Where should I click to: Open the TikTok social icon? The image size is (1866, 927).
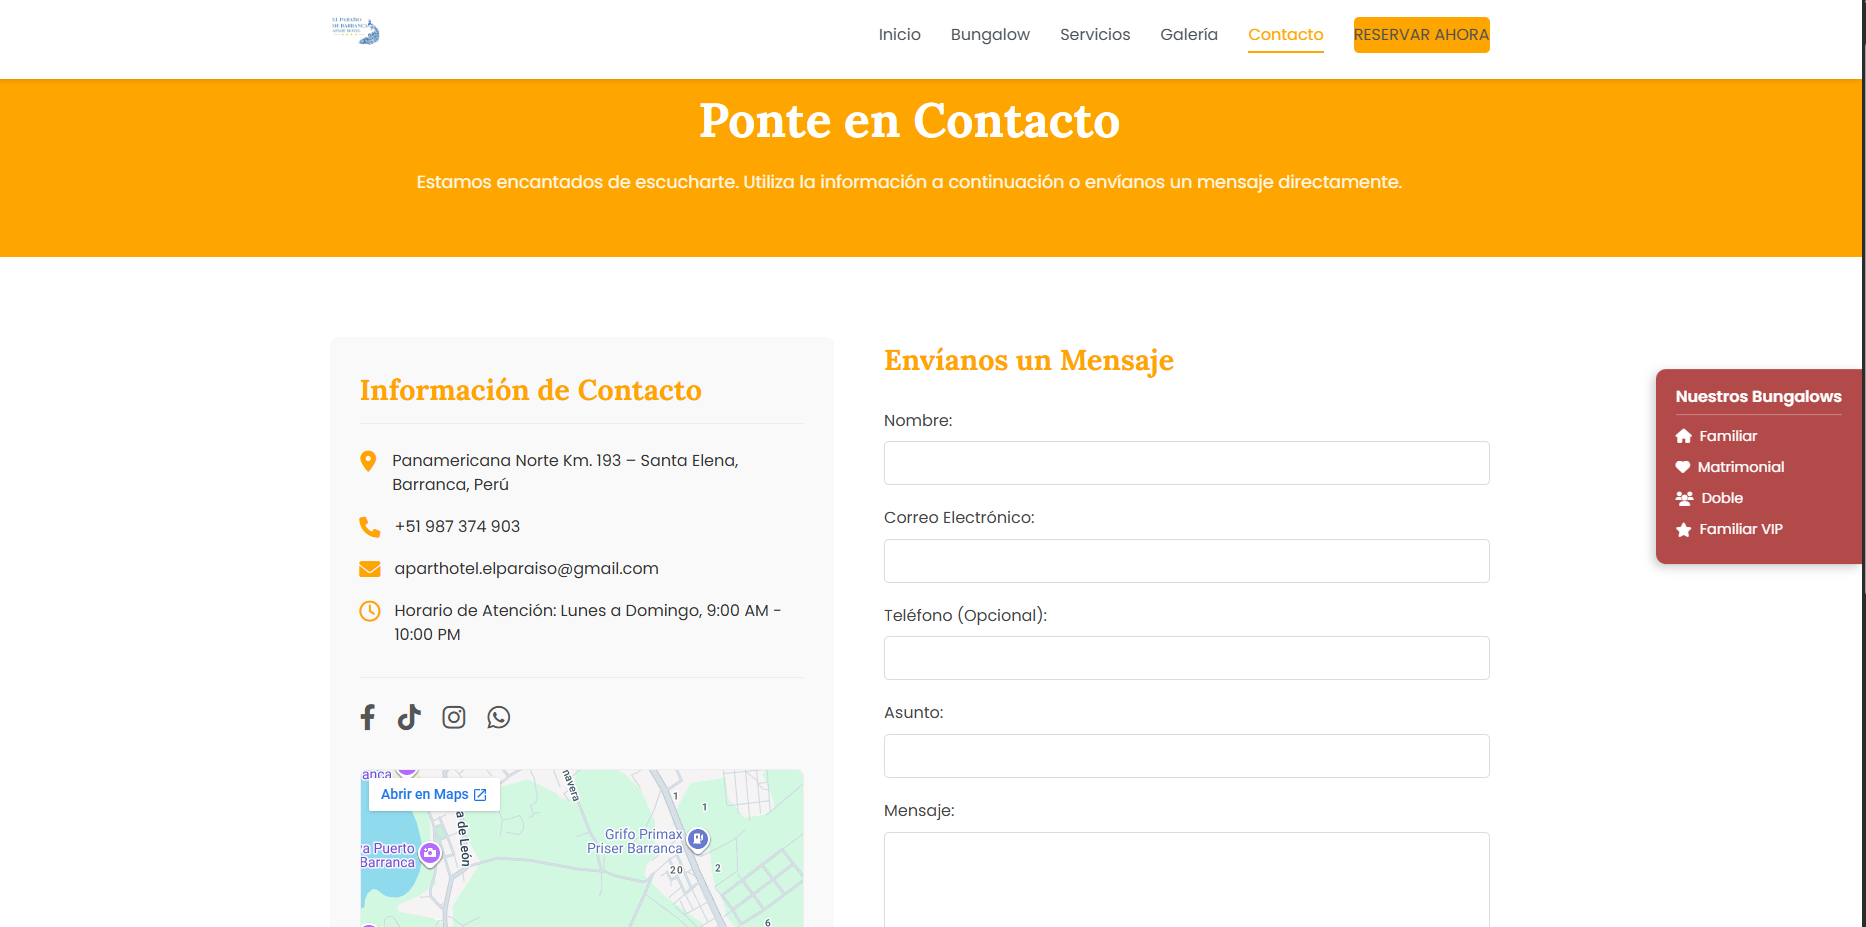pos(409,717)
